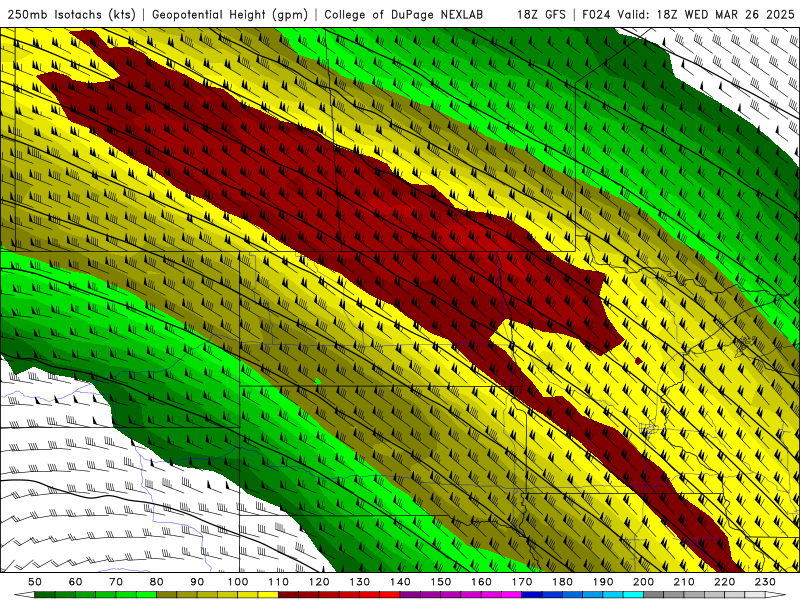Click the 90 label on the color scale

click(197, 582)
